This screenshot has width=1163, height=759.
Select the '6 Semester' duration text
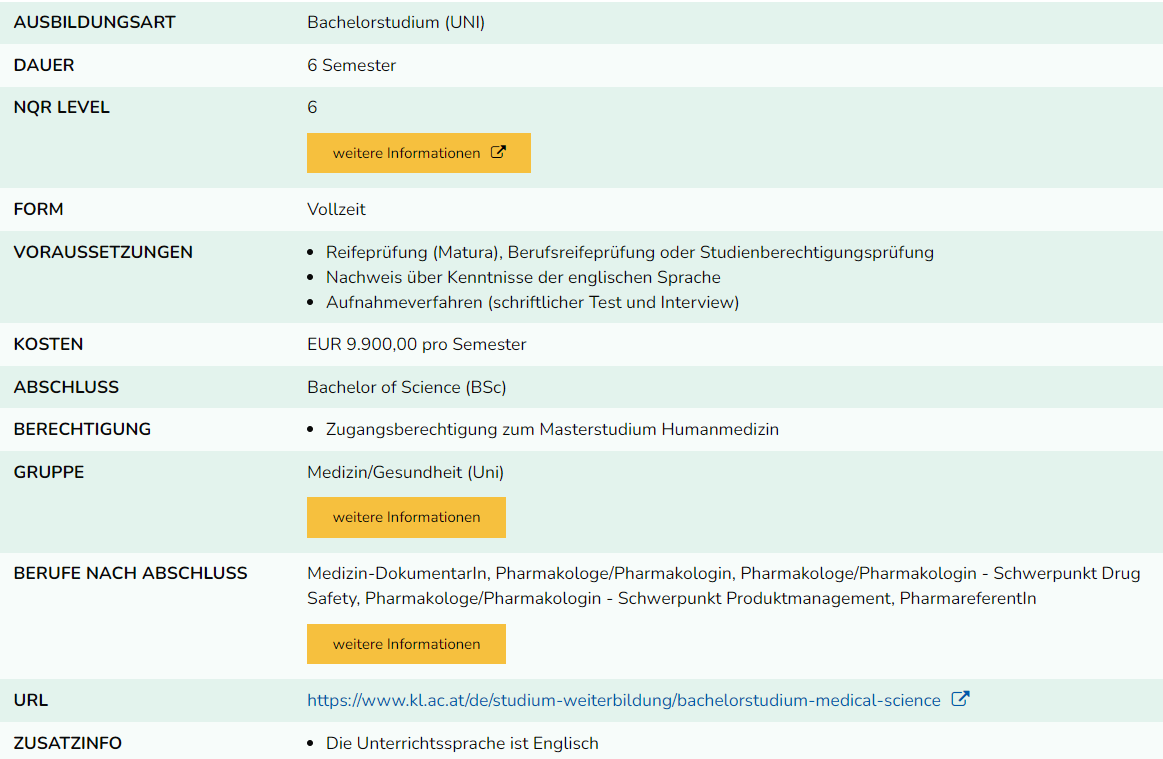pyautogui.click(x=351, y=65)
